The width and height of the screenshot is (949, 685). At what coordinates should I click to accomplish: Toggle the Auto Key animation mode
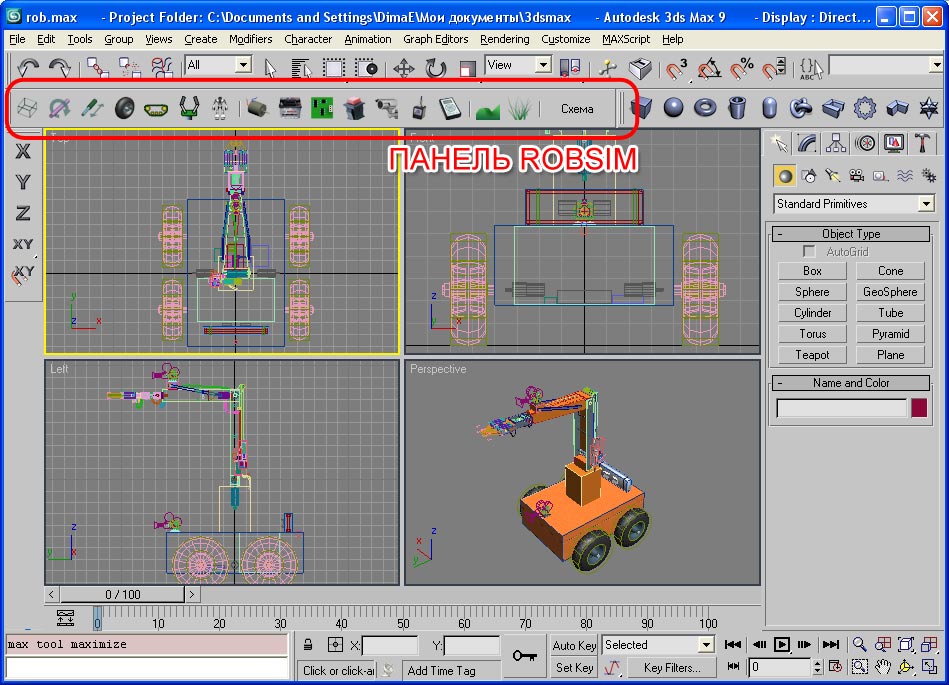coord(574,645)
